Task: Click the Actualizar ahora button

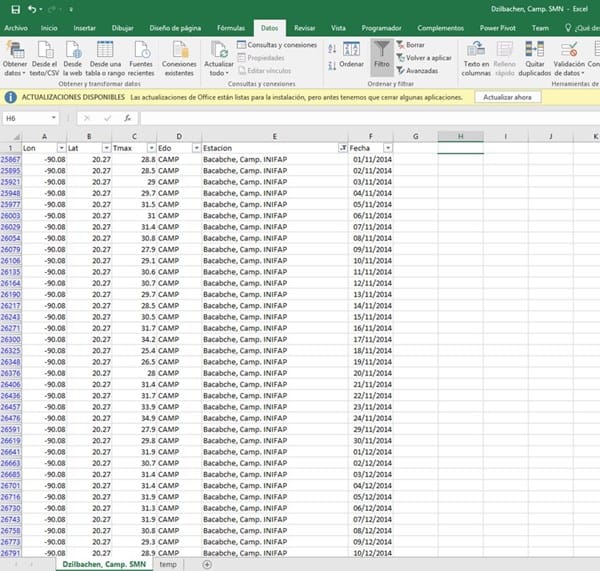Action: pos(507,97)
